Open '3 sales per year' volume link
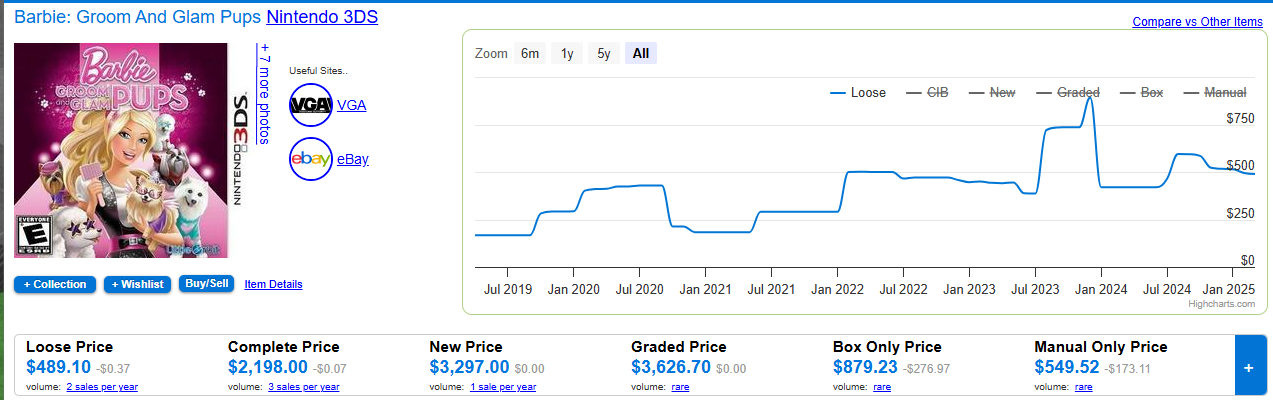This screenshot has width=1273, height=400. pyautogui.click(x=304, y=386)
